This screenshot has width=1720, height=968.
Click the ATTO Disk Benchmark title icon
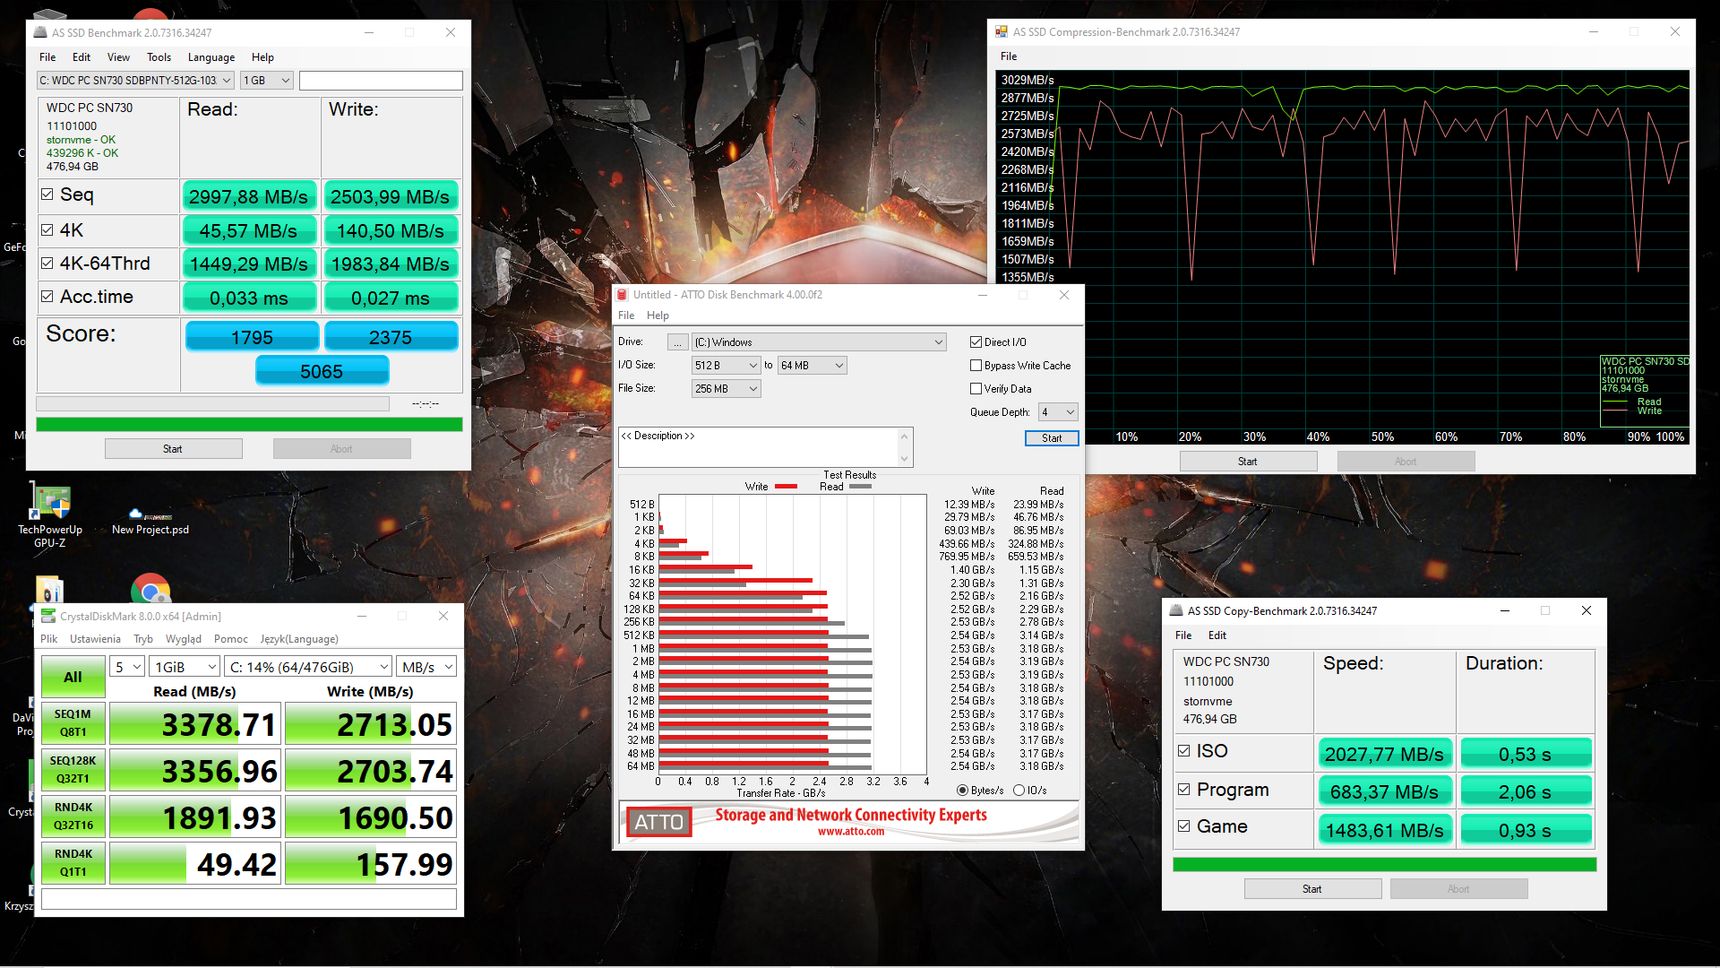pyautogui.click(x=622, y=295)
